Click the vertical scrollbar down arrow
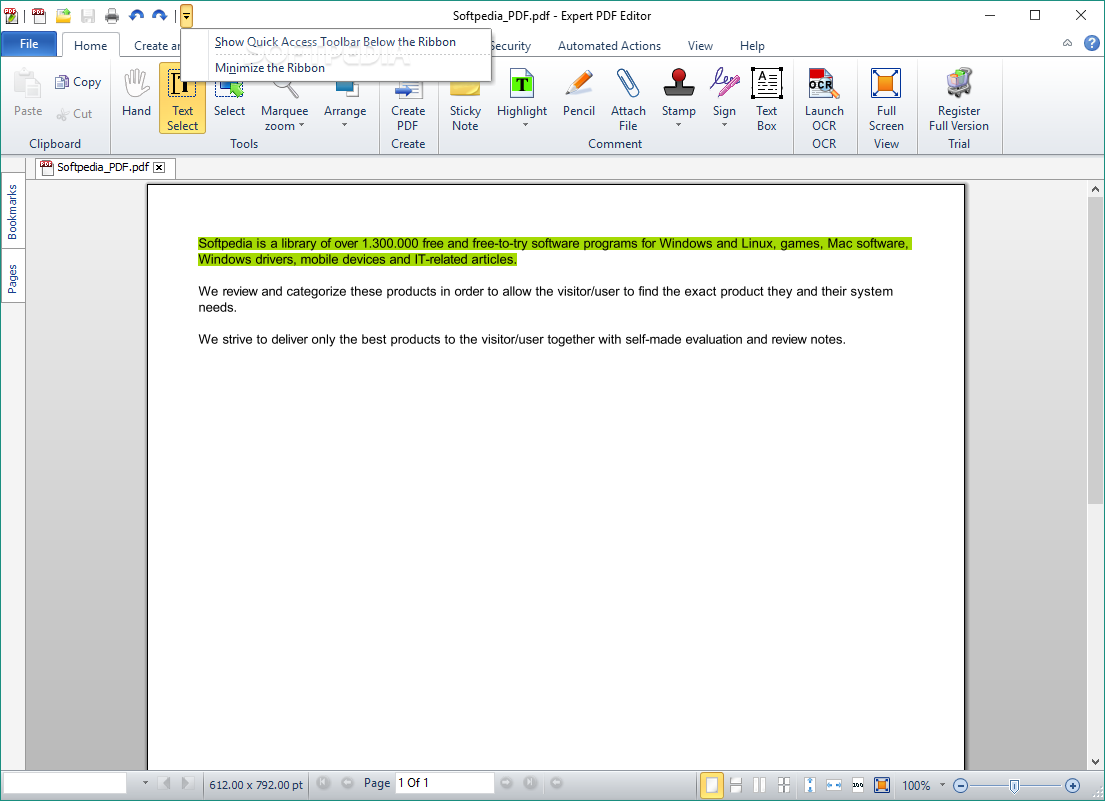 [1094, 762]
